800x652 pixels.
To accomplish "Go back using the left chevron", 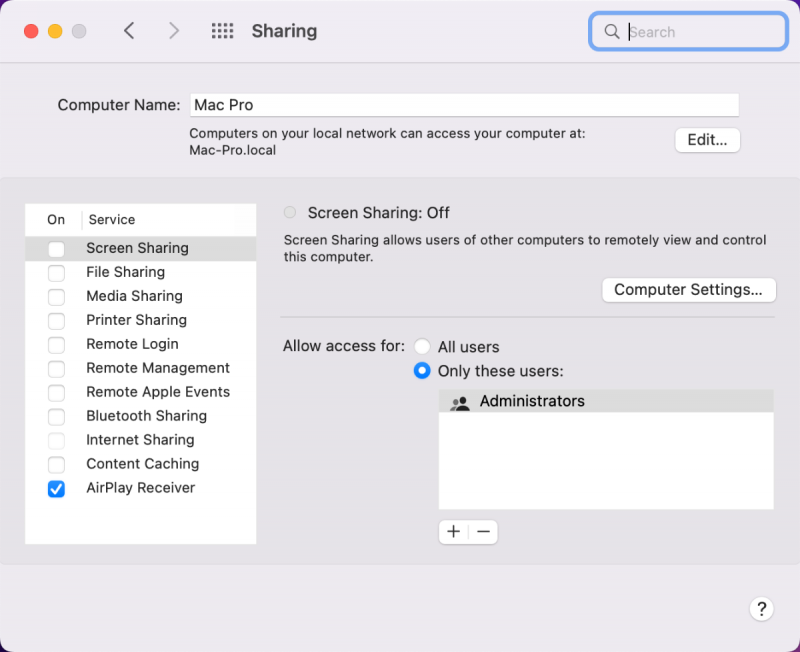I will (x=129, y=31).
